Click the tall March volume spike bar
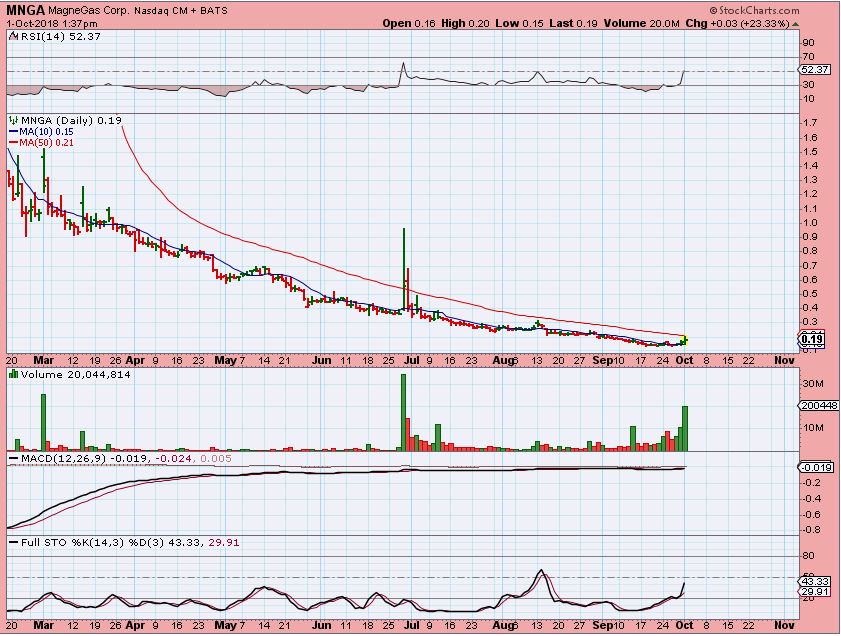Viewport: 841px width, 636px height. point(43,422)
